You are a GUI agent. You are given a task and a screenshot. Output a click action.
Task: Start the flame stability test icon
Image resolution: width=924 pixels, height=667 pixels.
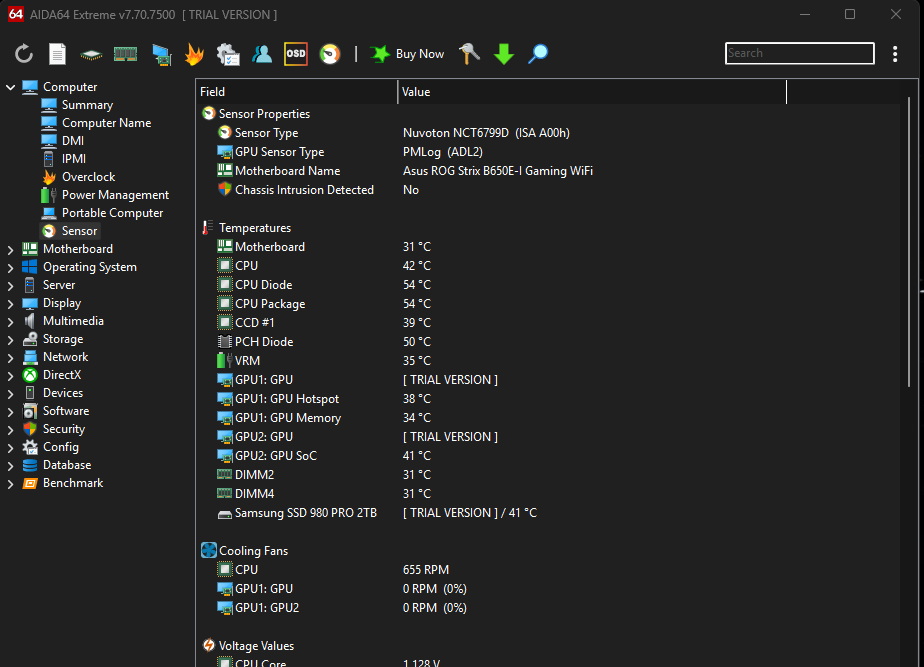(194, 54)
